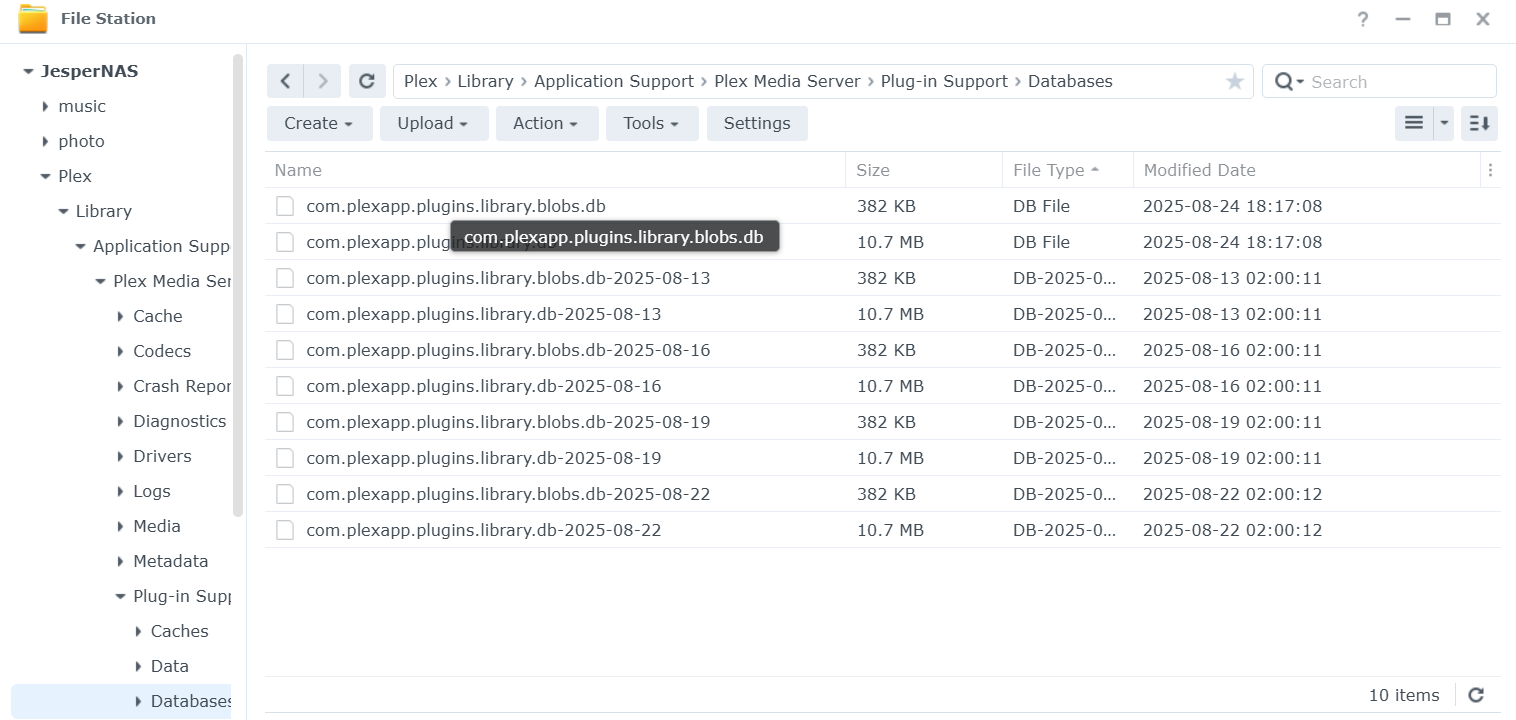Sort by the File Type column header
The height and width of the screenshot is (720, 1516).
click(x=1068, y=170)
